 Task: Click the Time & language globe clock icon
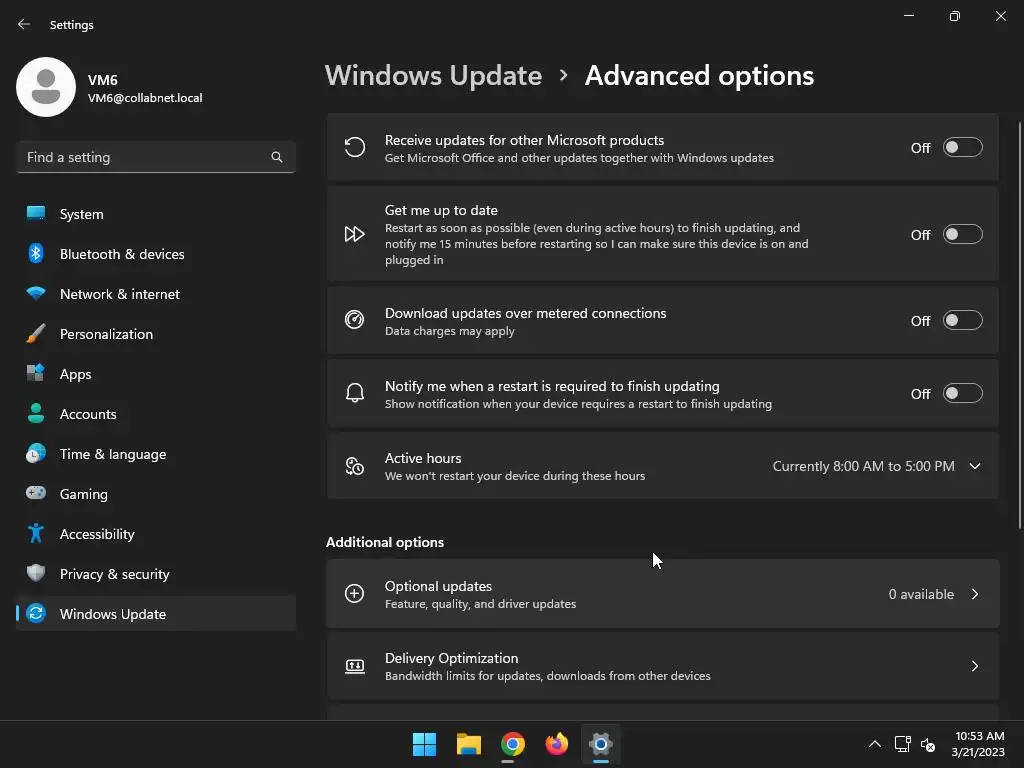(x=36, y=453)
